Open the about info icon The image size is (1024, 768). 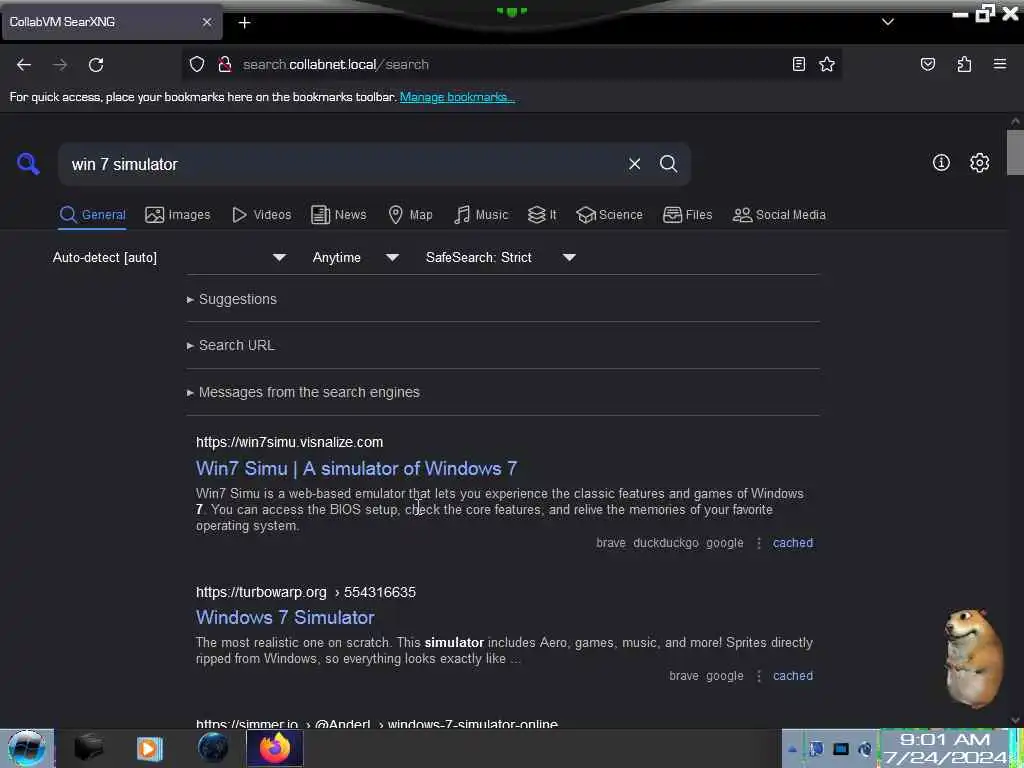[x=941, y=163]
